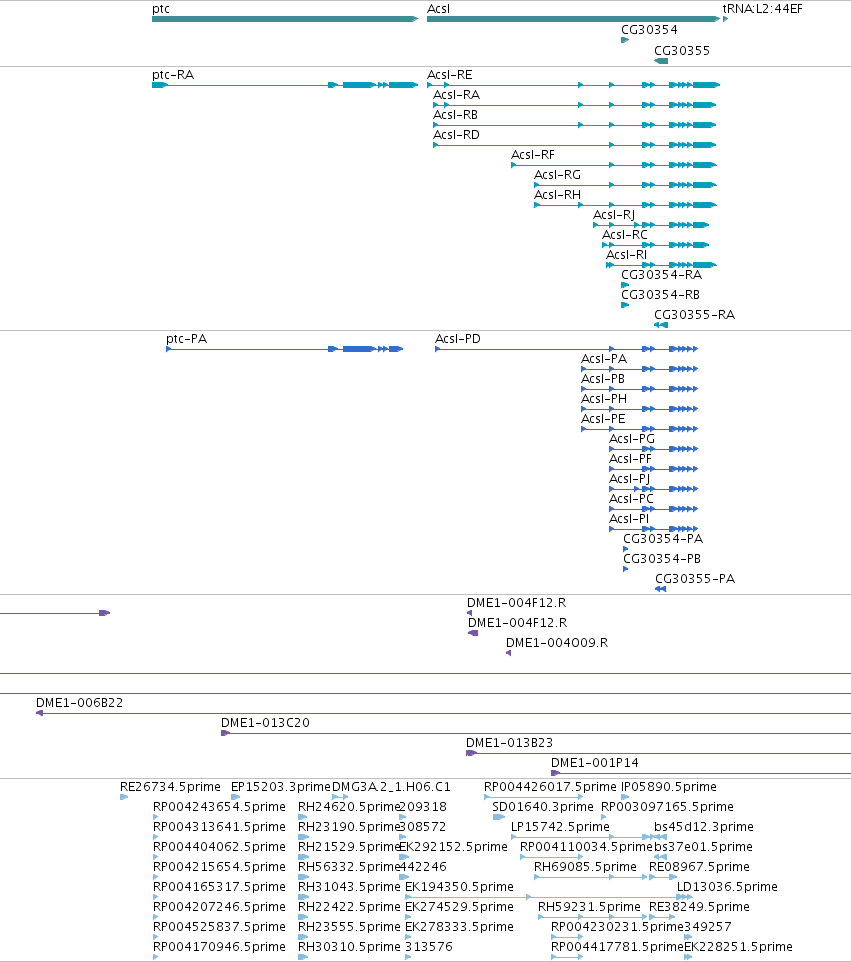The image size is (851, 962).
Task: Select the IP05890.5prime EST label
Action: coord(669,787)
